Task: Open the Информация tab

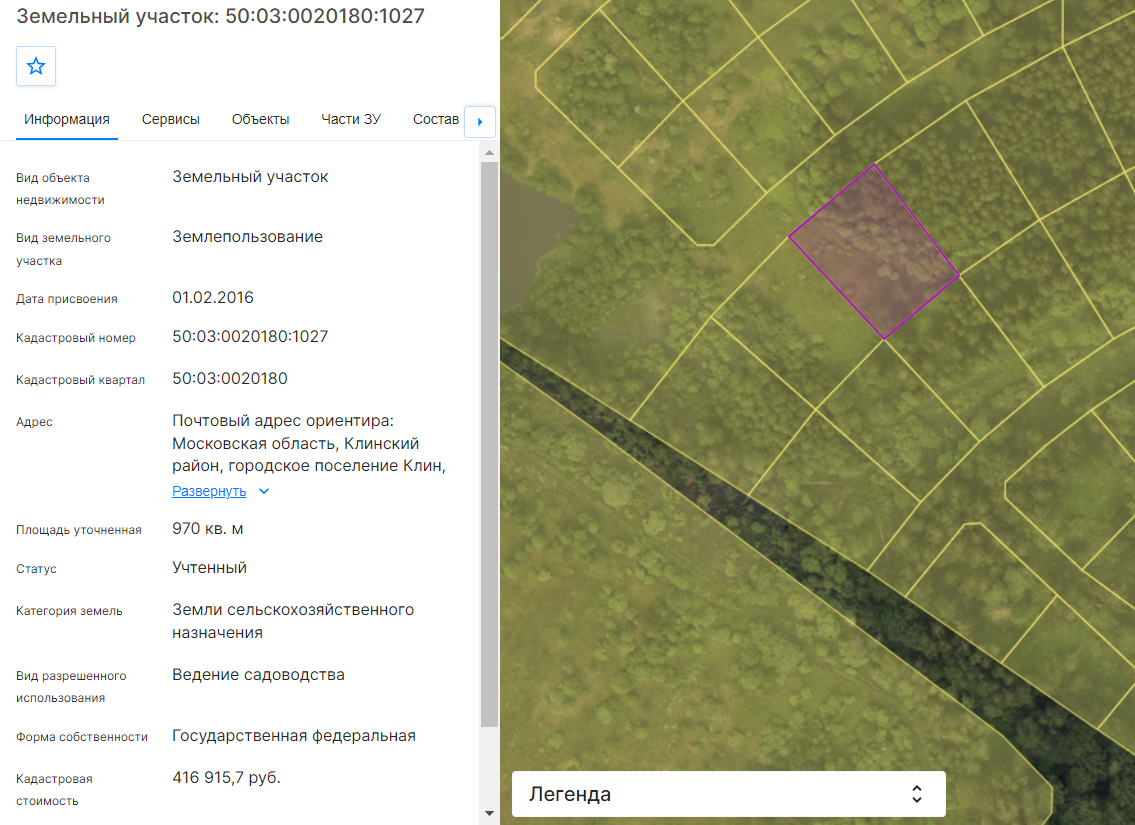Action: tap(67, 119)
